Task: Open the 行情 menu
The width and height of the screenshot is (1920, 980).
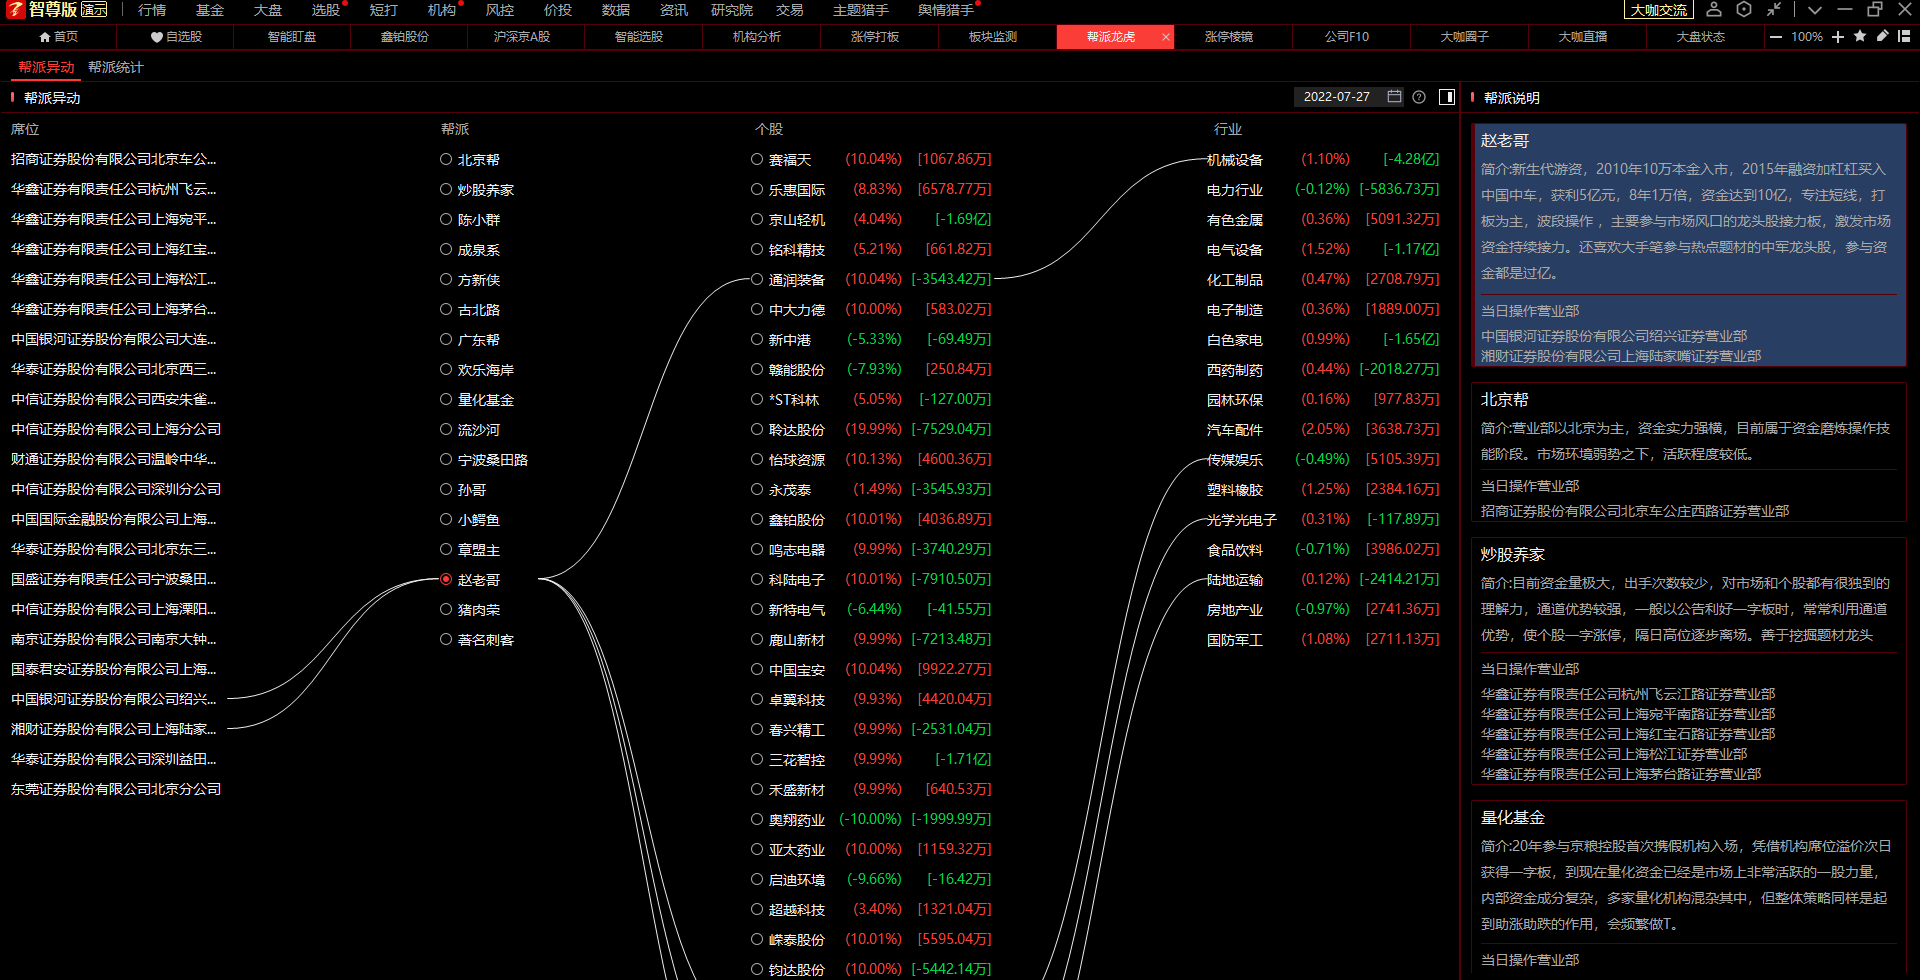Action: click(x=152, y=10)
